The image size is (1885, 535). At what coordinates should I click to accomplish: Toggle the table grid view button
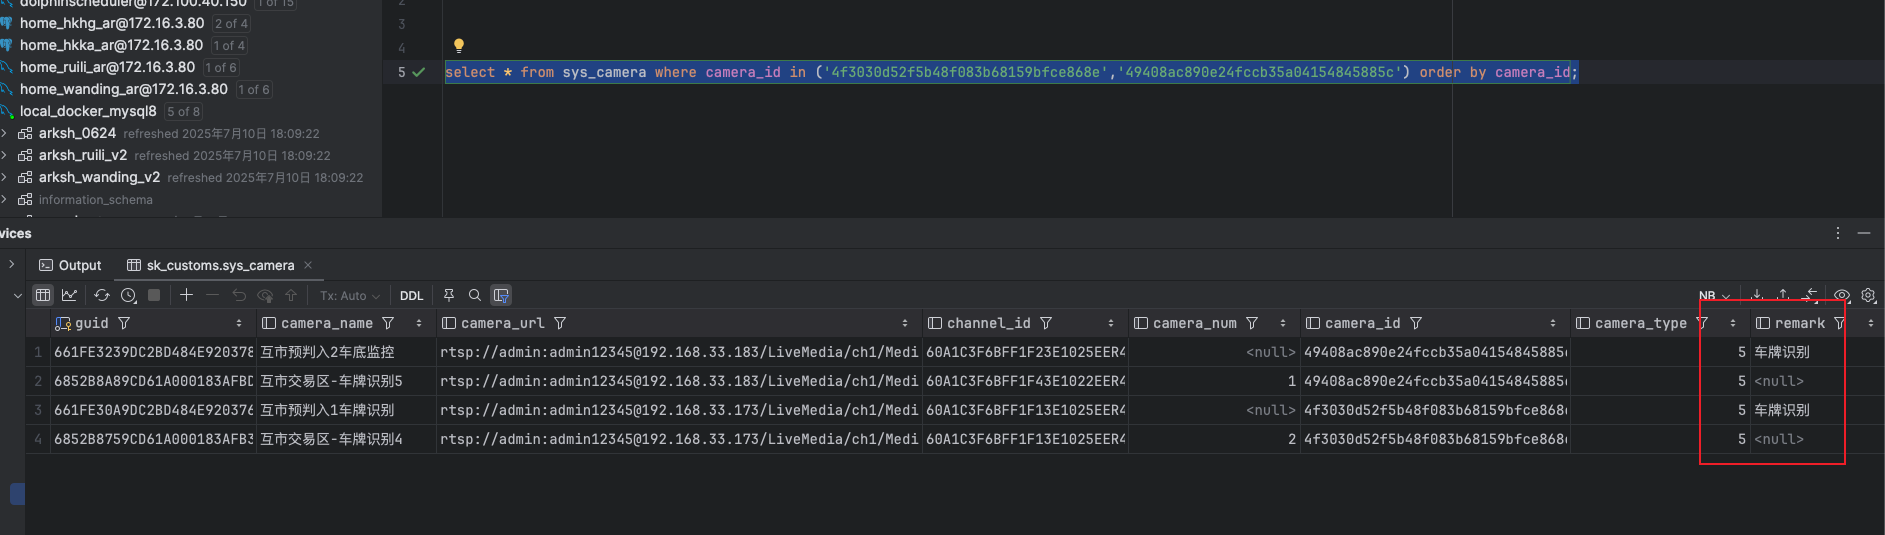[x=43, y=295]
